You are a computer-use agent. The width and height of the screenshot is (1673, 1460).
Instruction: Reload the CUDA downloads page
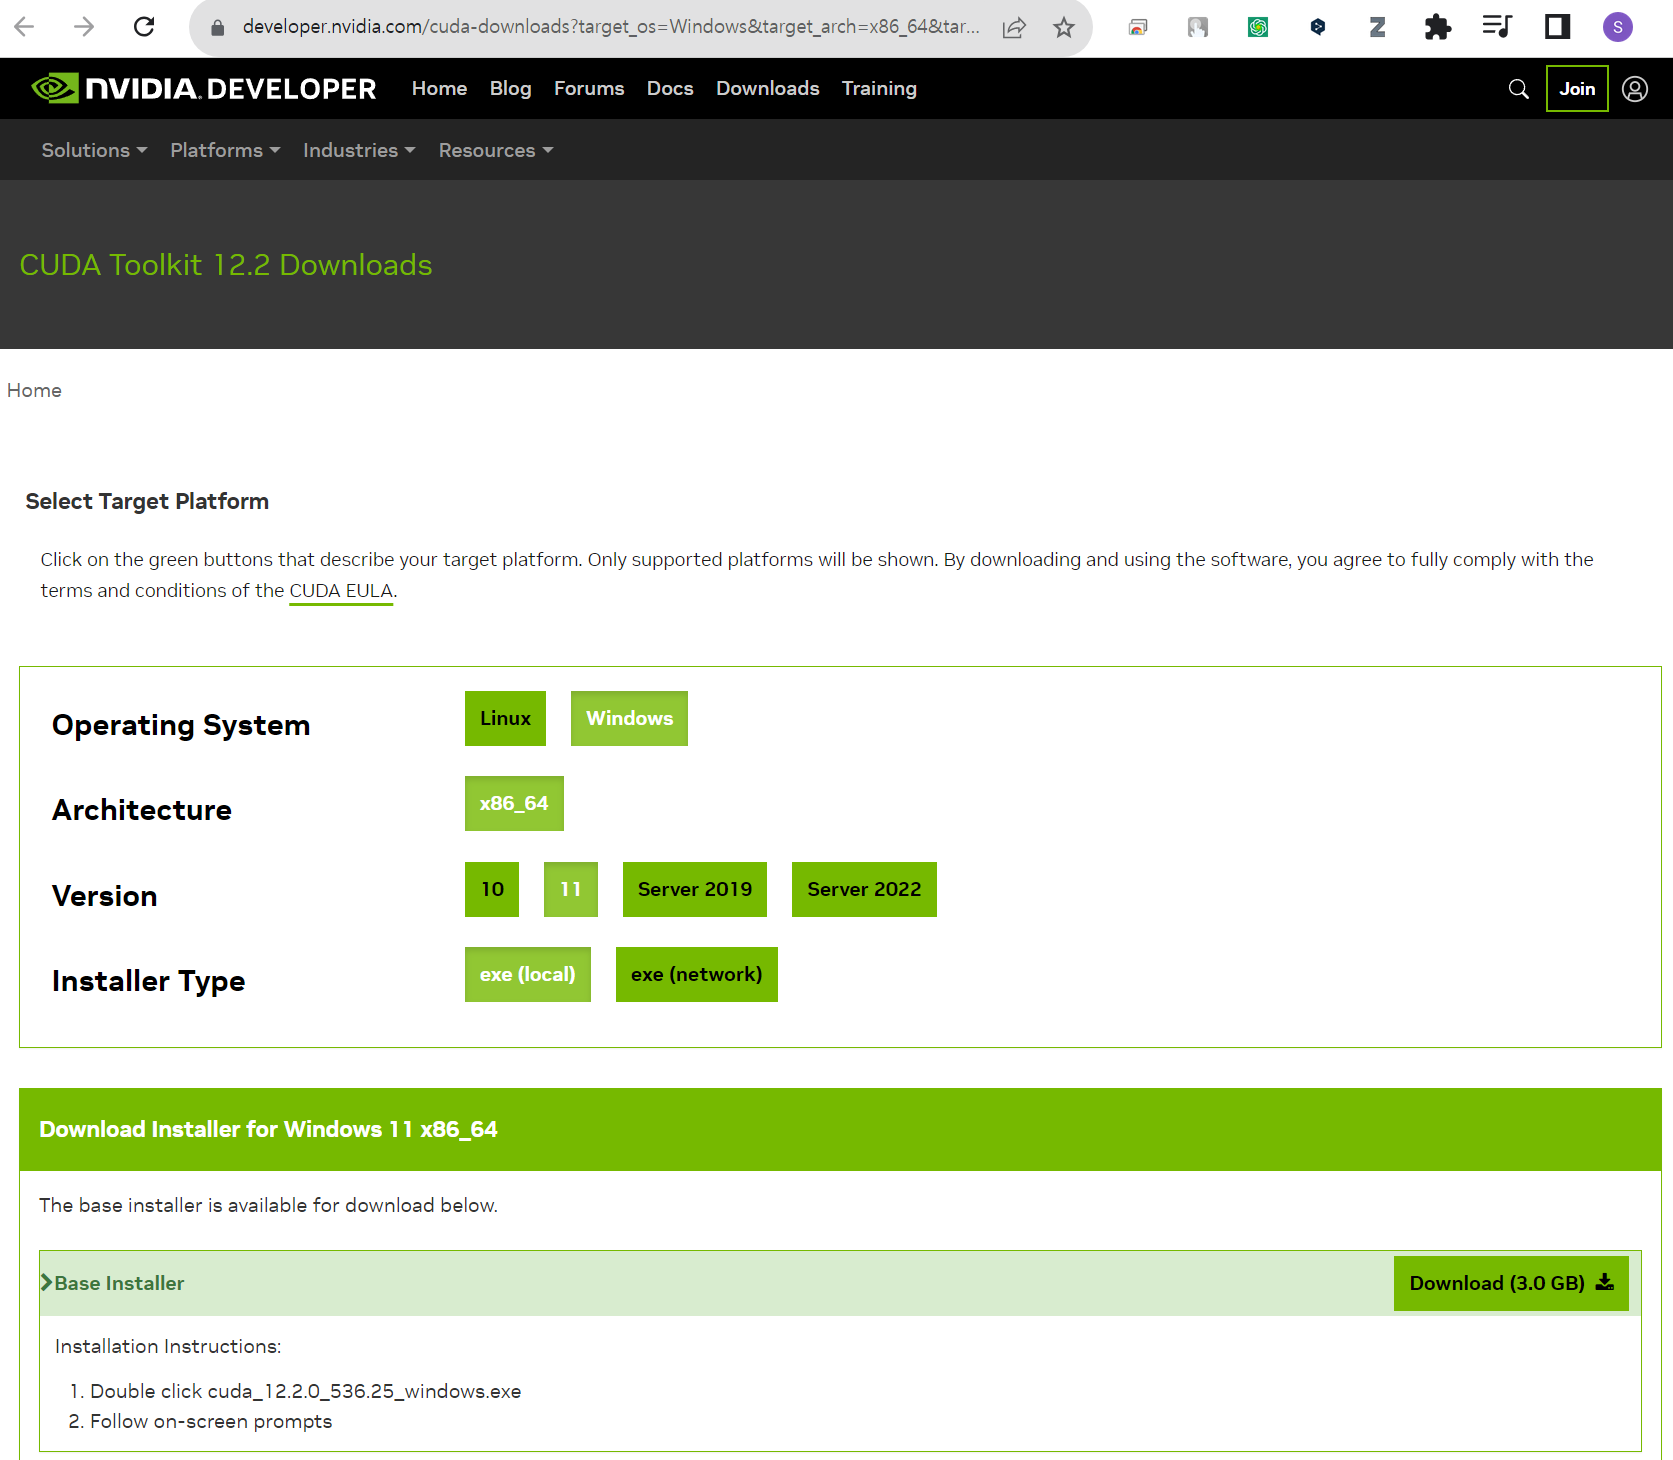tap(144, 27)
